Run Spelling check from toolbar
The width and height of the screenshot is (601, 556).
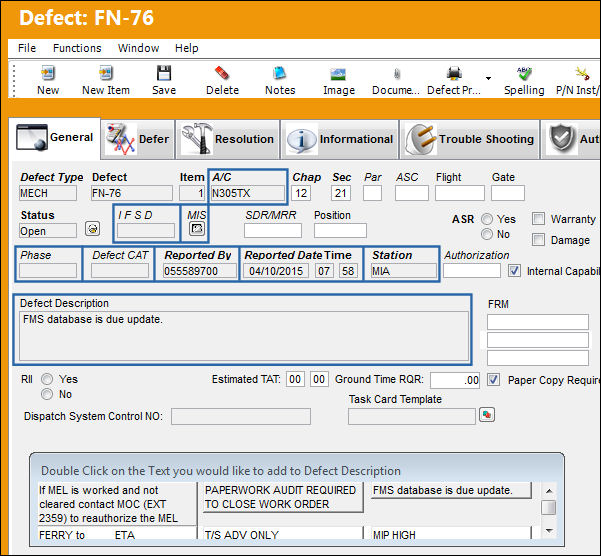[524, 73]
